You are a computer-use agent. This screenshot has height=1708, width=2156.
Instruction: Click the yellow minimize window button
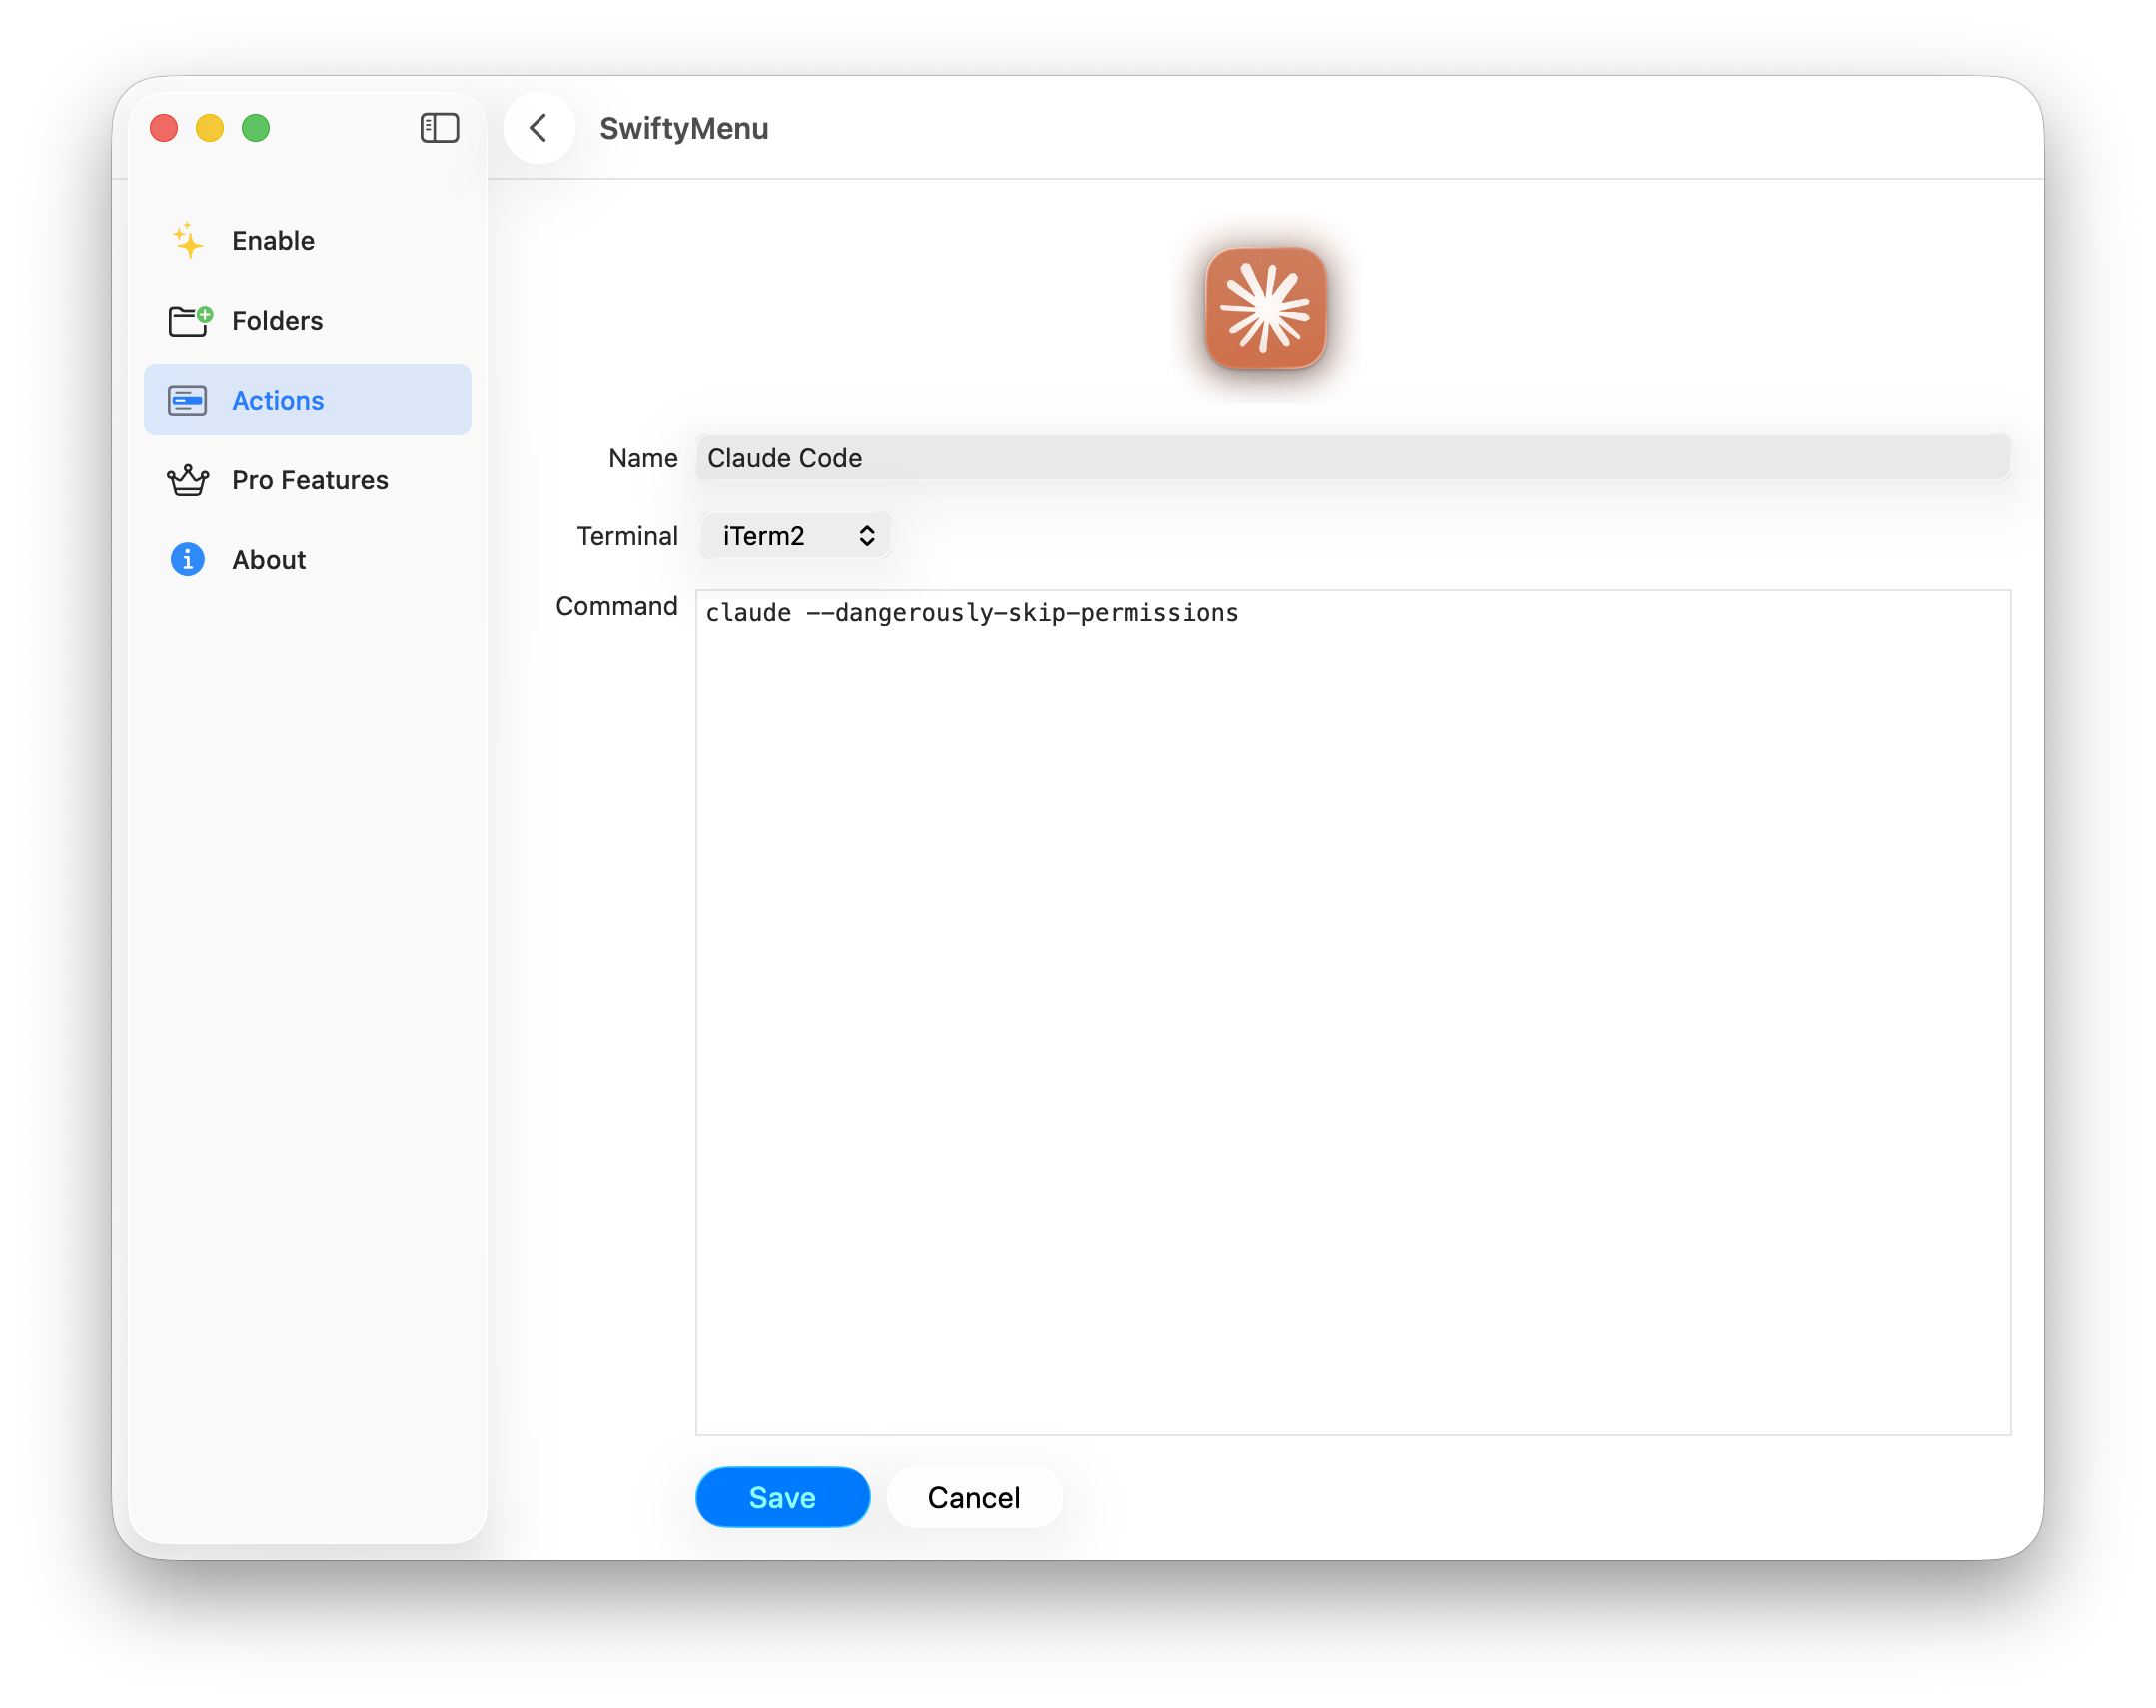[x=210, y=128]
